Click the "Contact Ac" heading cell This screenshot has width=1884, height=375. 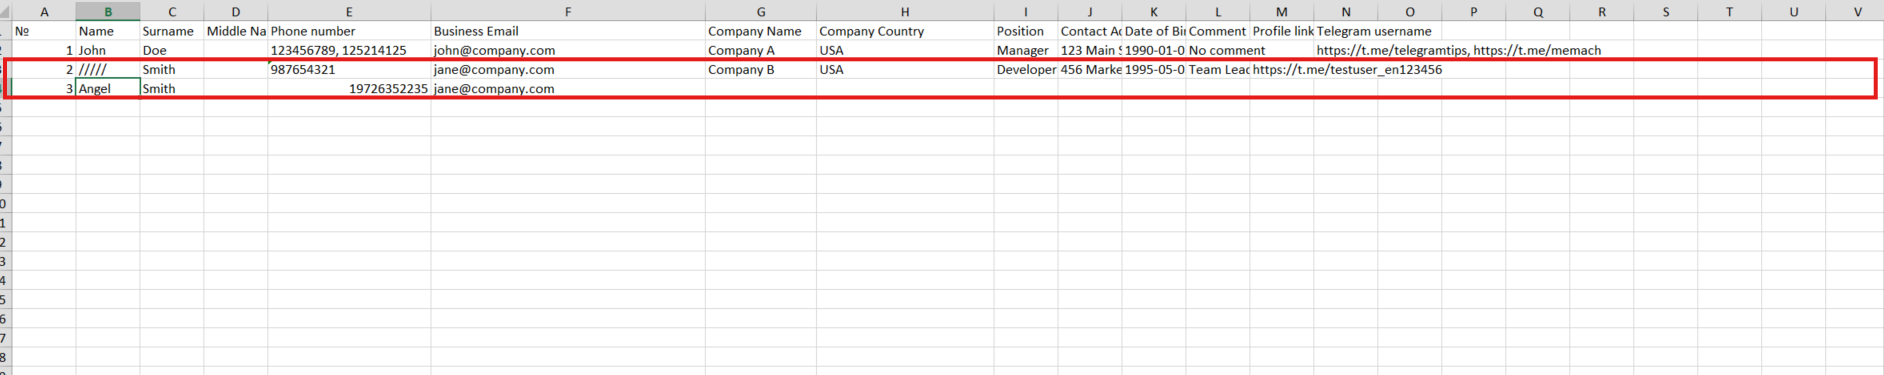1090,31
